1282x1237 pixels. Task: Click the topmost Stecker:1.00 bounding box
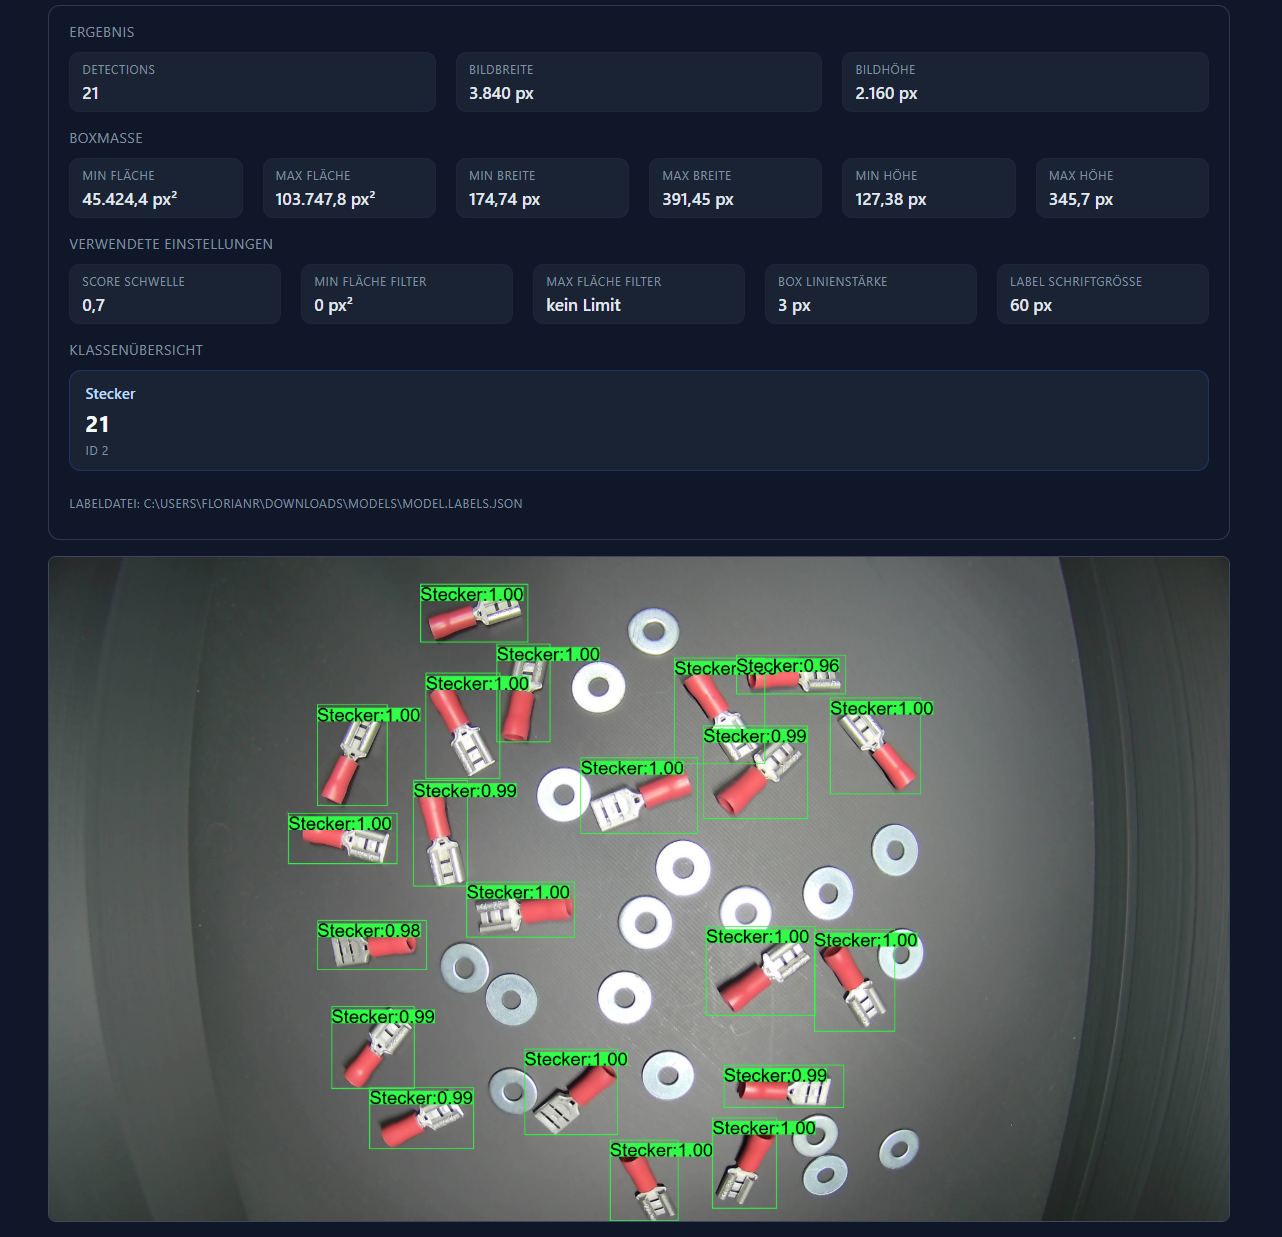473,613
